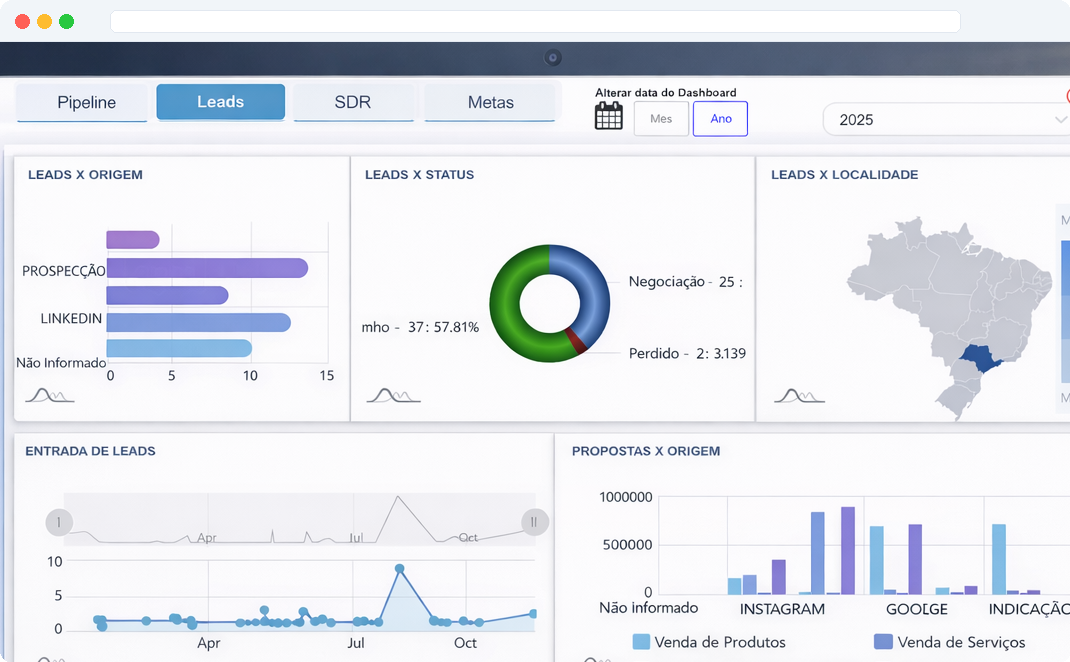The height and width of the screenshot is (662, 1070).
Task: Click chart icon under Leads x Status
Action: (393, 395)
